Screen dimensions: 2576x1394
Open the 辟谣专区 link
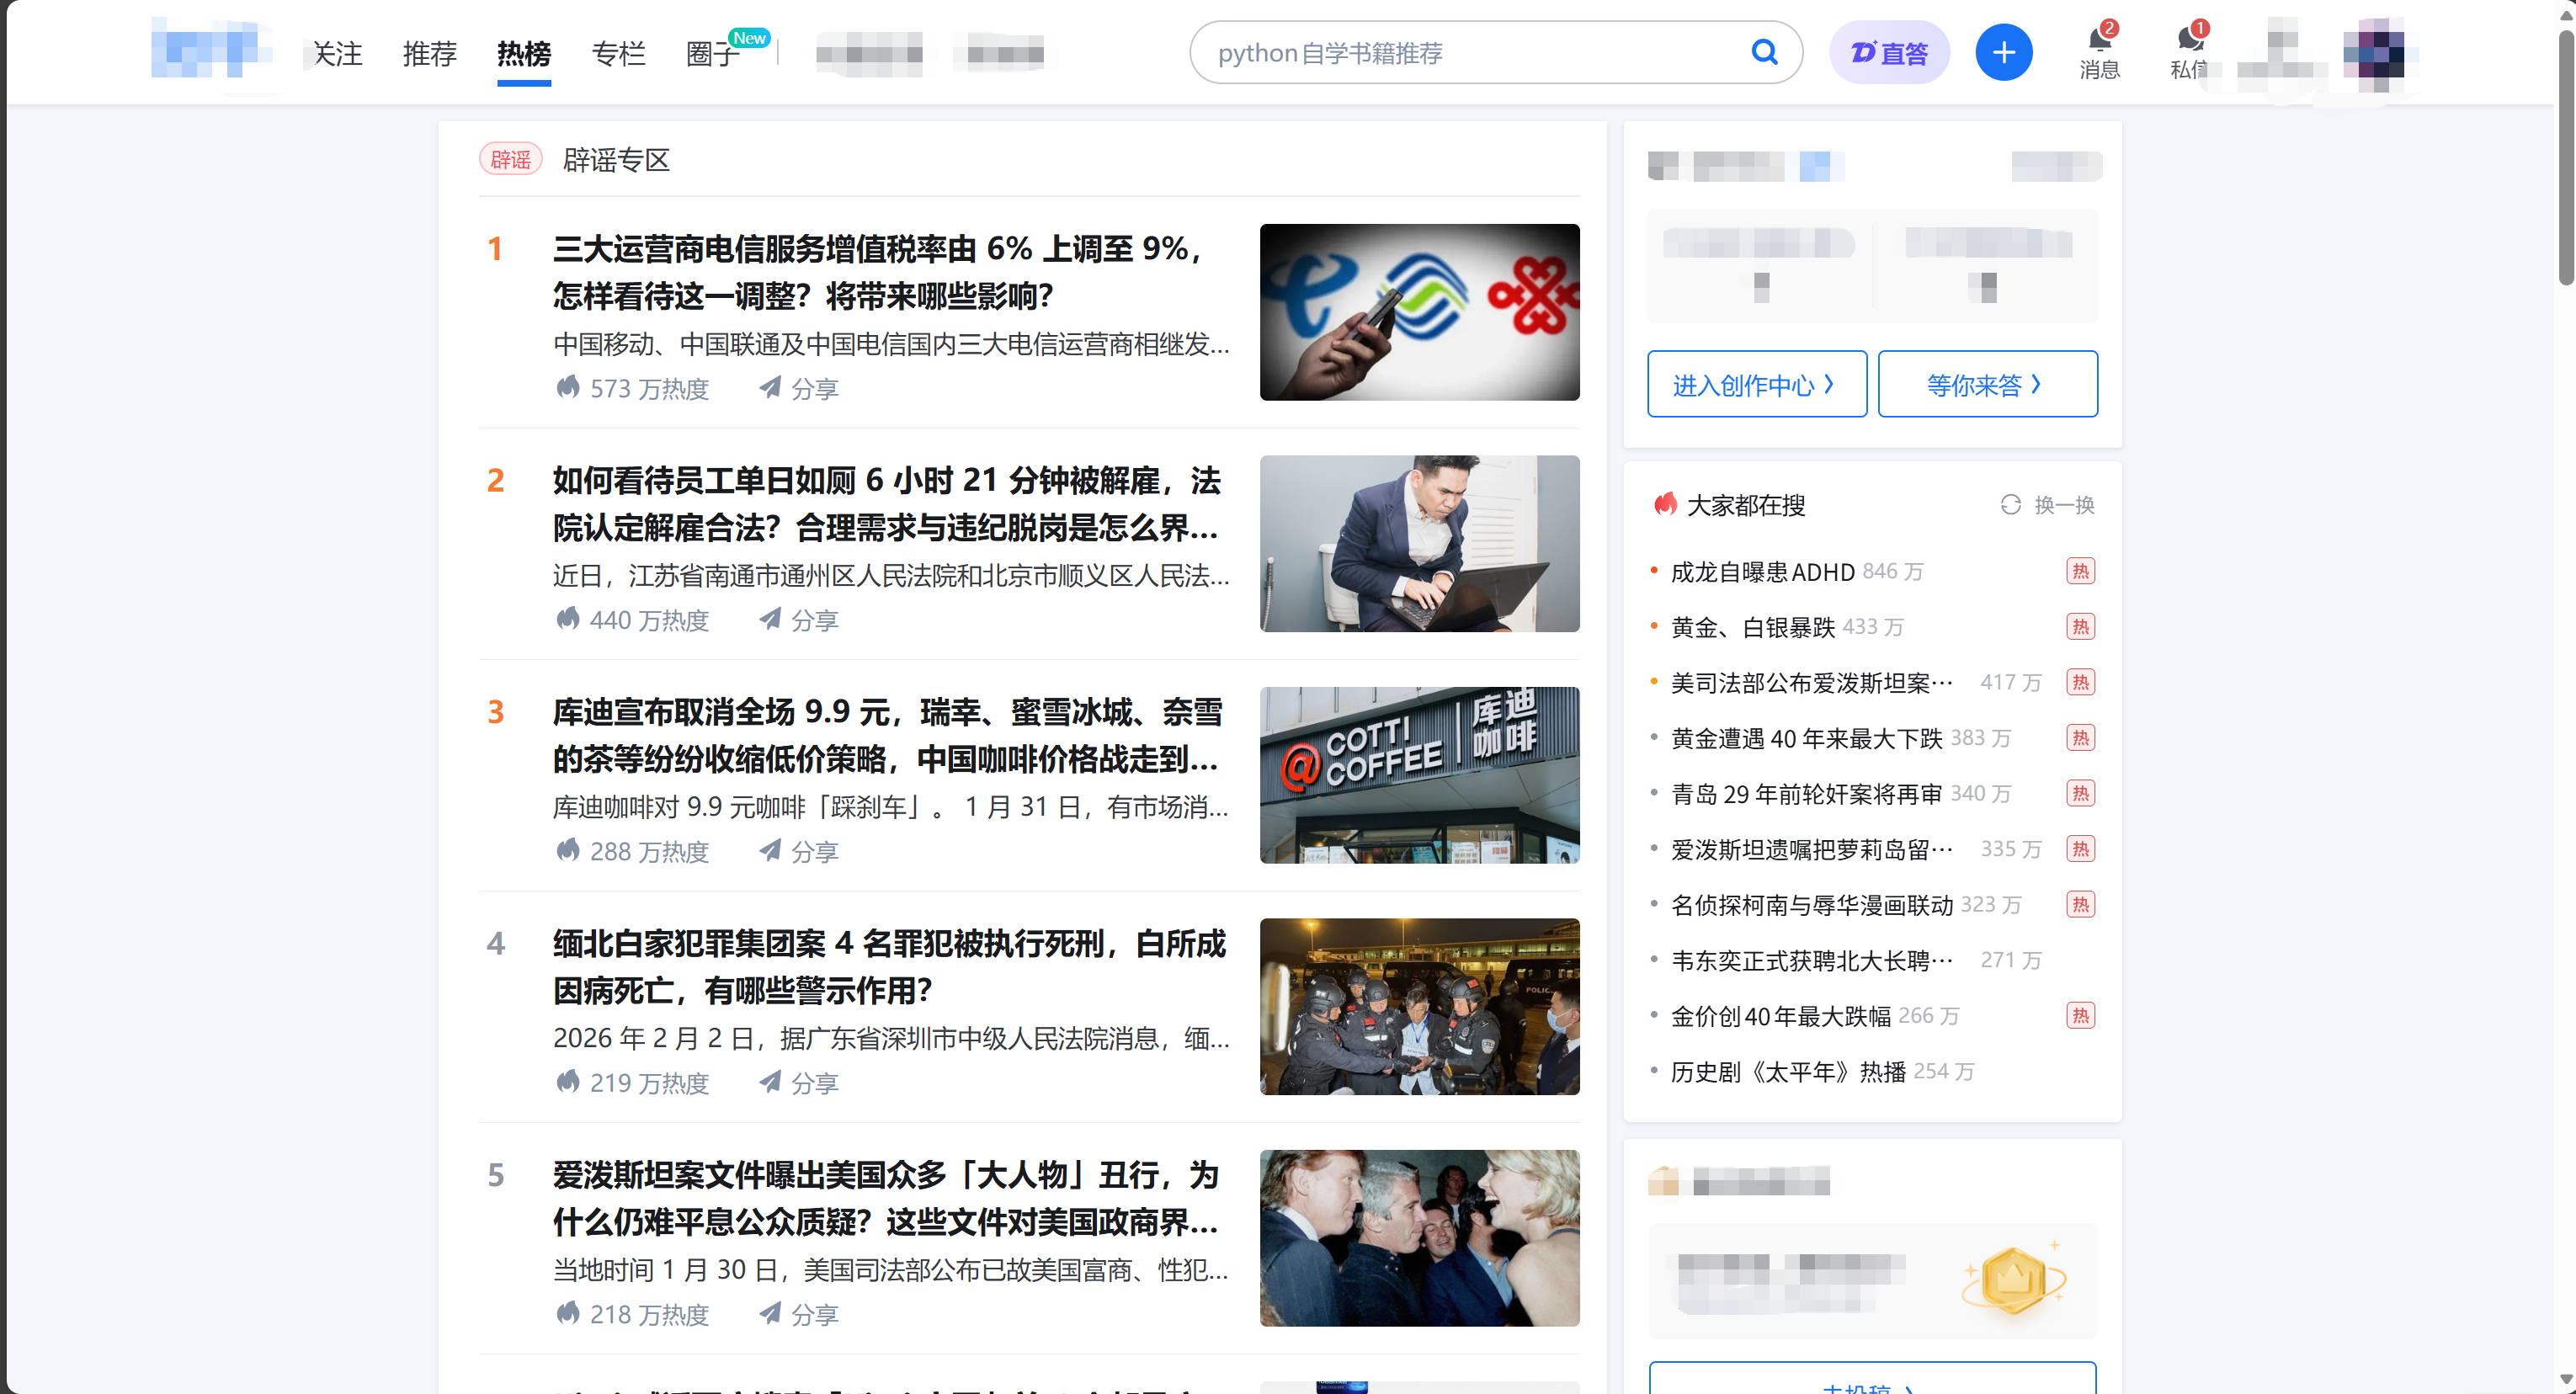coord(615,159)
